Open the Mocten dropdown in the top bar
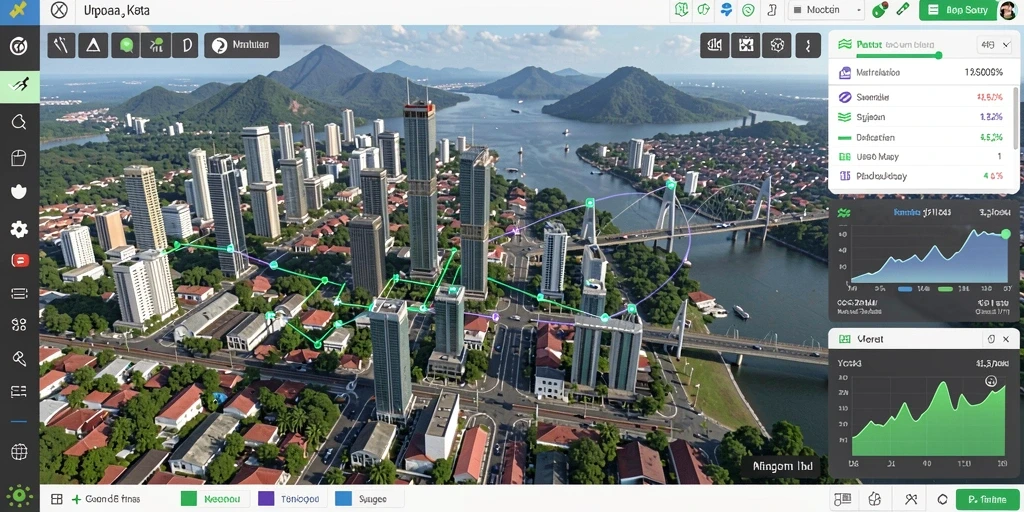 tap(826, 10)
